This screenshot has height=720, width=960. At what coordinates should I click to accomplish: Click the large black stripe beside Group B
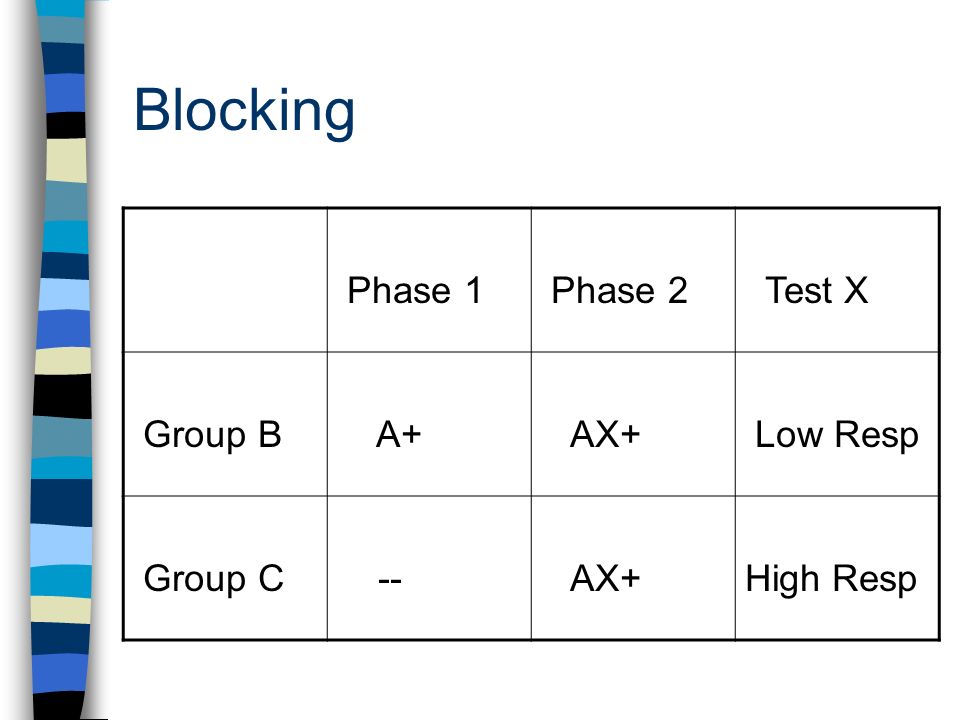[x=62, y=396]
